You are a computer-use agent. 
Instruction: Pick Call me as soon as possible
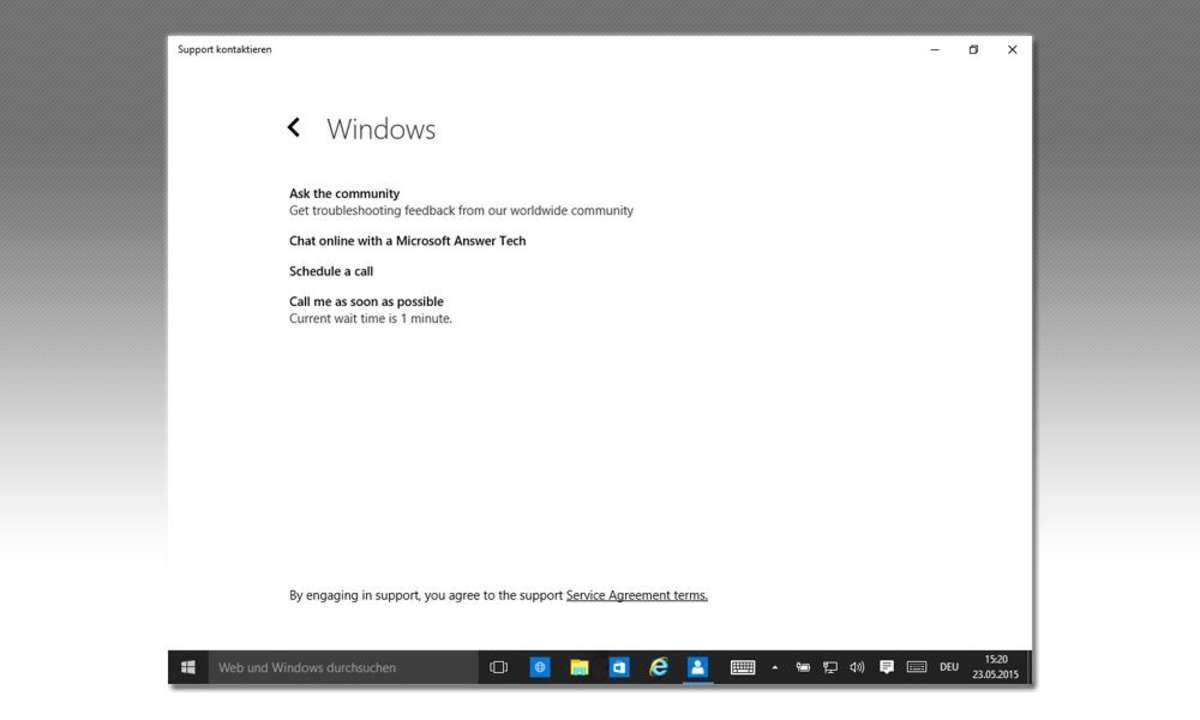pos(366,302)
